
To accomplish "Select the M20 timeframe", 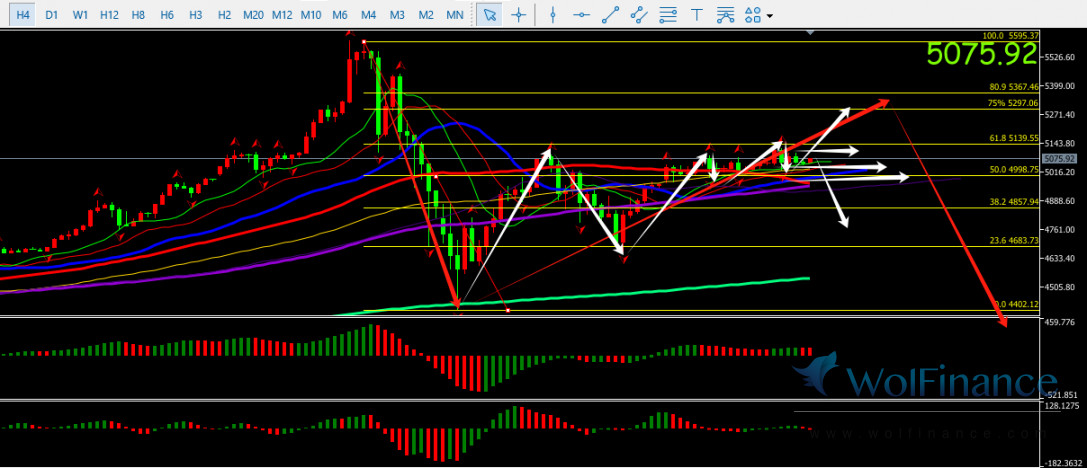I will (253, 15).
